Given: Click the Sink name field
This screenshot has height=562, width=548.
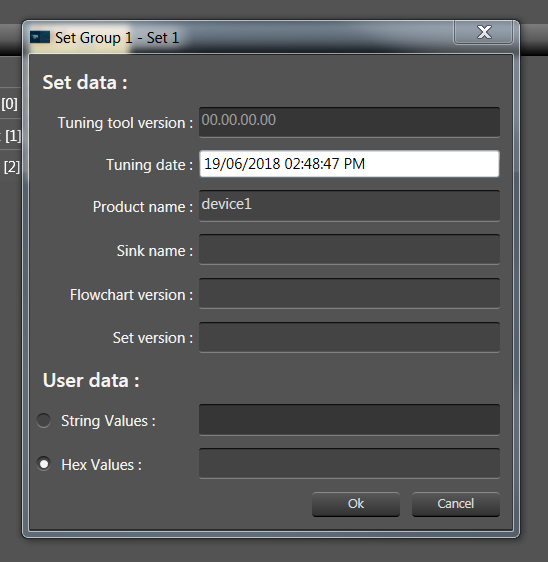Looking at the screenshot, I should (x=349, y=249).
